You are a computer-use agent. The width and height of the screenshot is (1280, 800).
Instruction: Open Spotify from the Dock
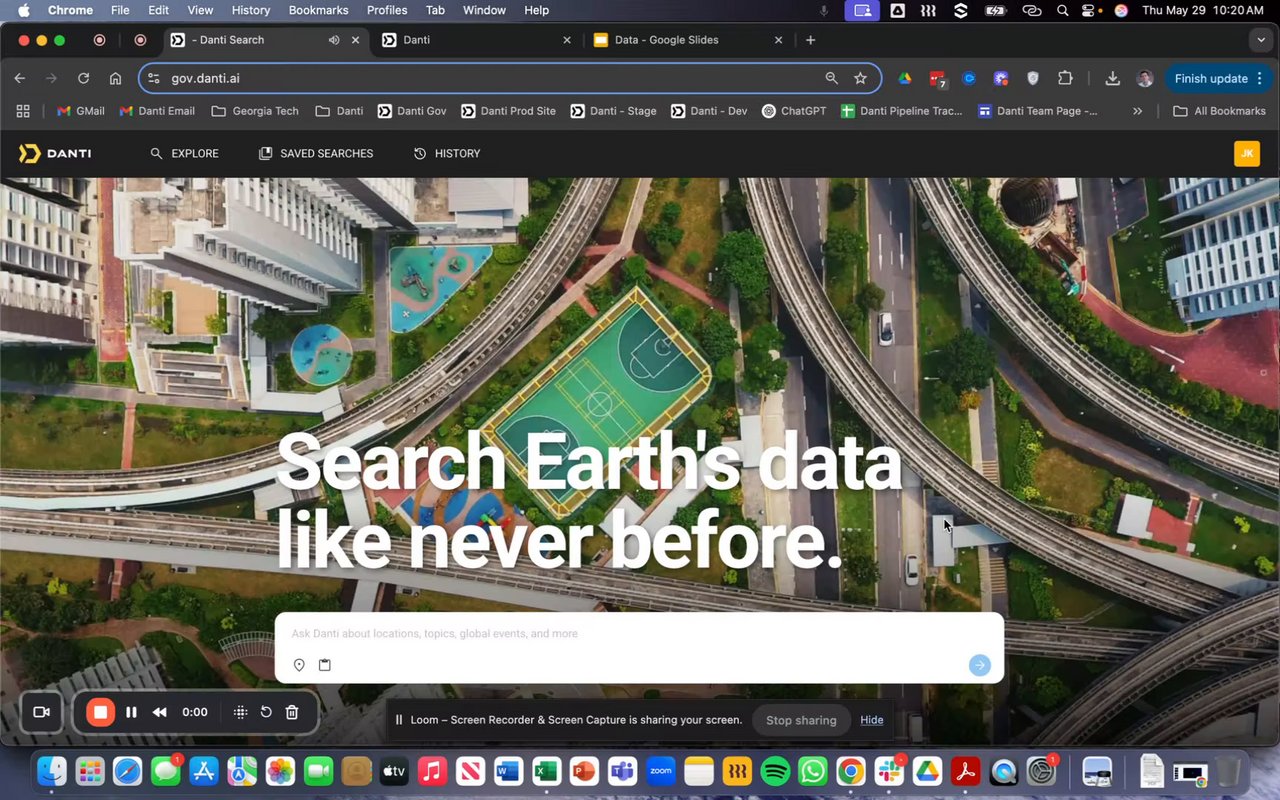click(x=775, y=771)
